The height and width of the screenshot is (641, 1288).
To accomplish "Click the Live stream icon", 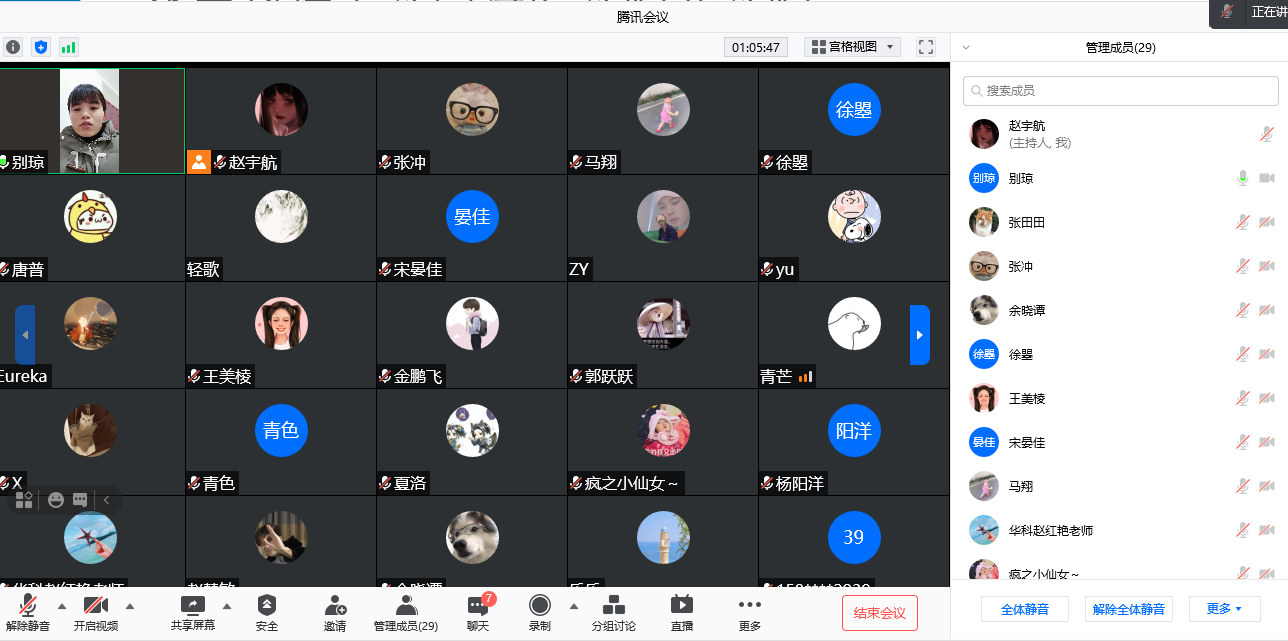I will [682, 605].
